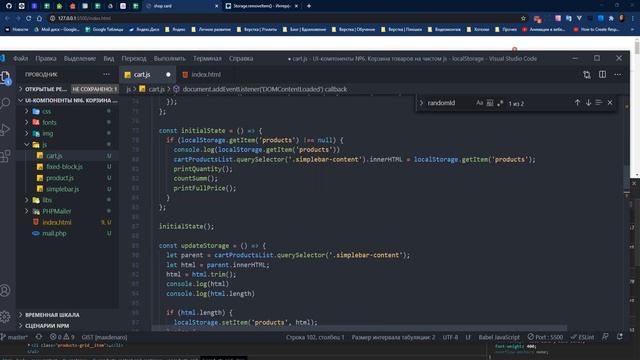
Task: Toggle find in selection
Action: 599,103
